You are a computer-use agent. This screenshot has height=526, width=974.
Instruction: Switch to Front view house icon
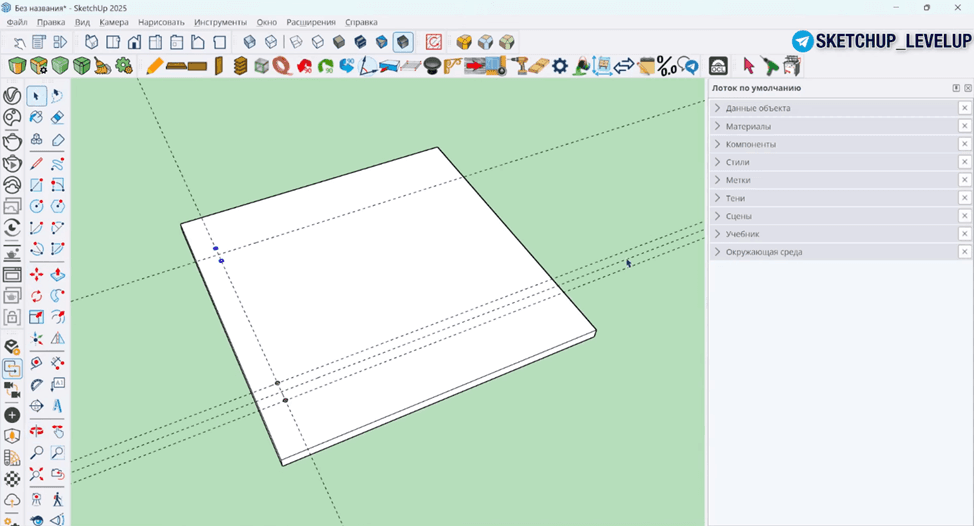point(134,42)
